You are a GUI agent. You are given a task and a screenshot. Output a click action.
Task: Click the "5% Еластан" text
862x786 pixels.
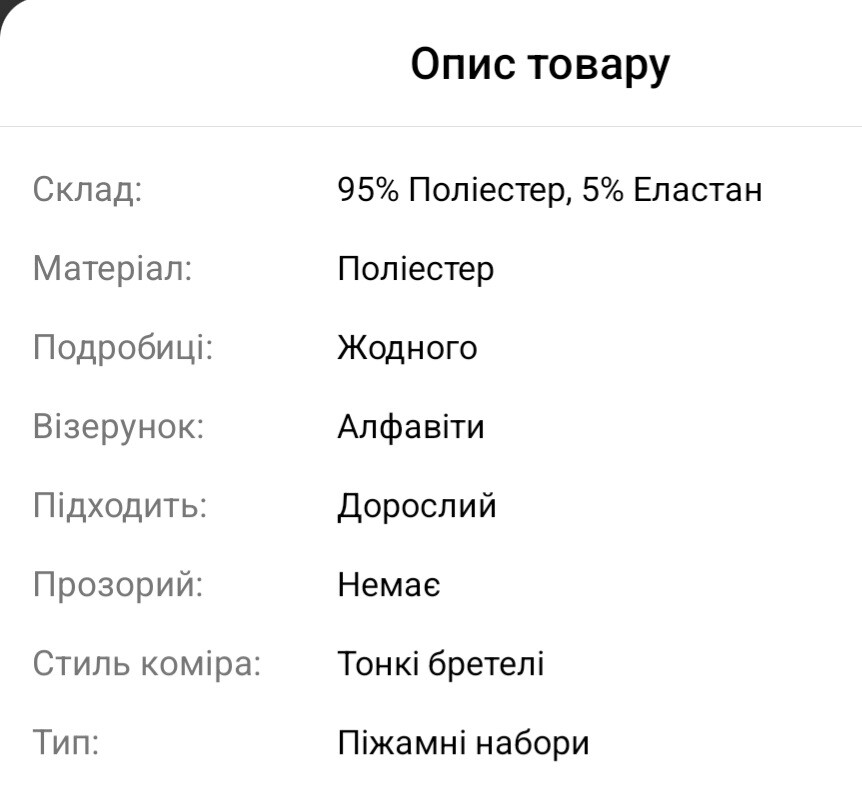pyautogui.click(x=672, y=189)
